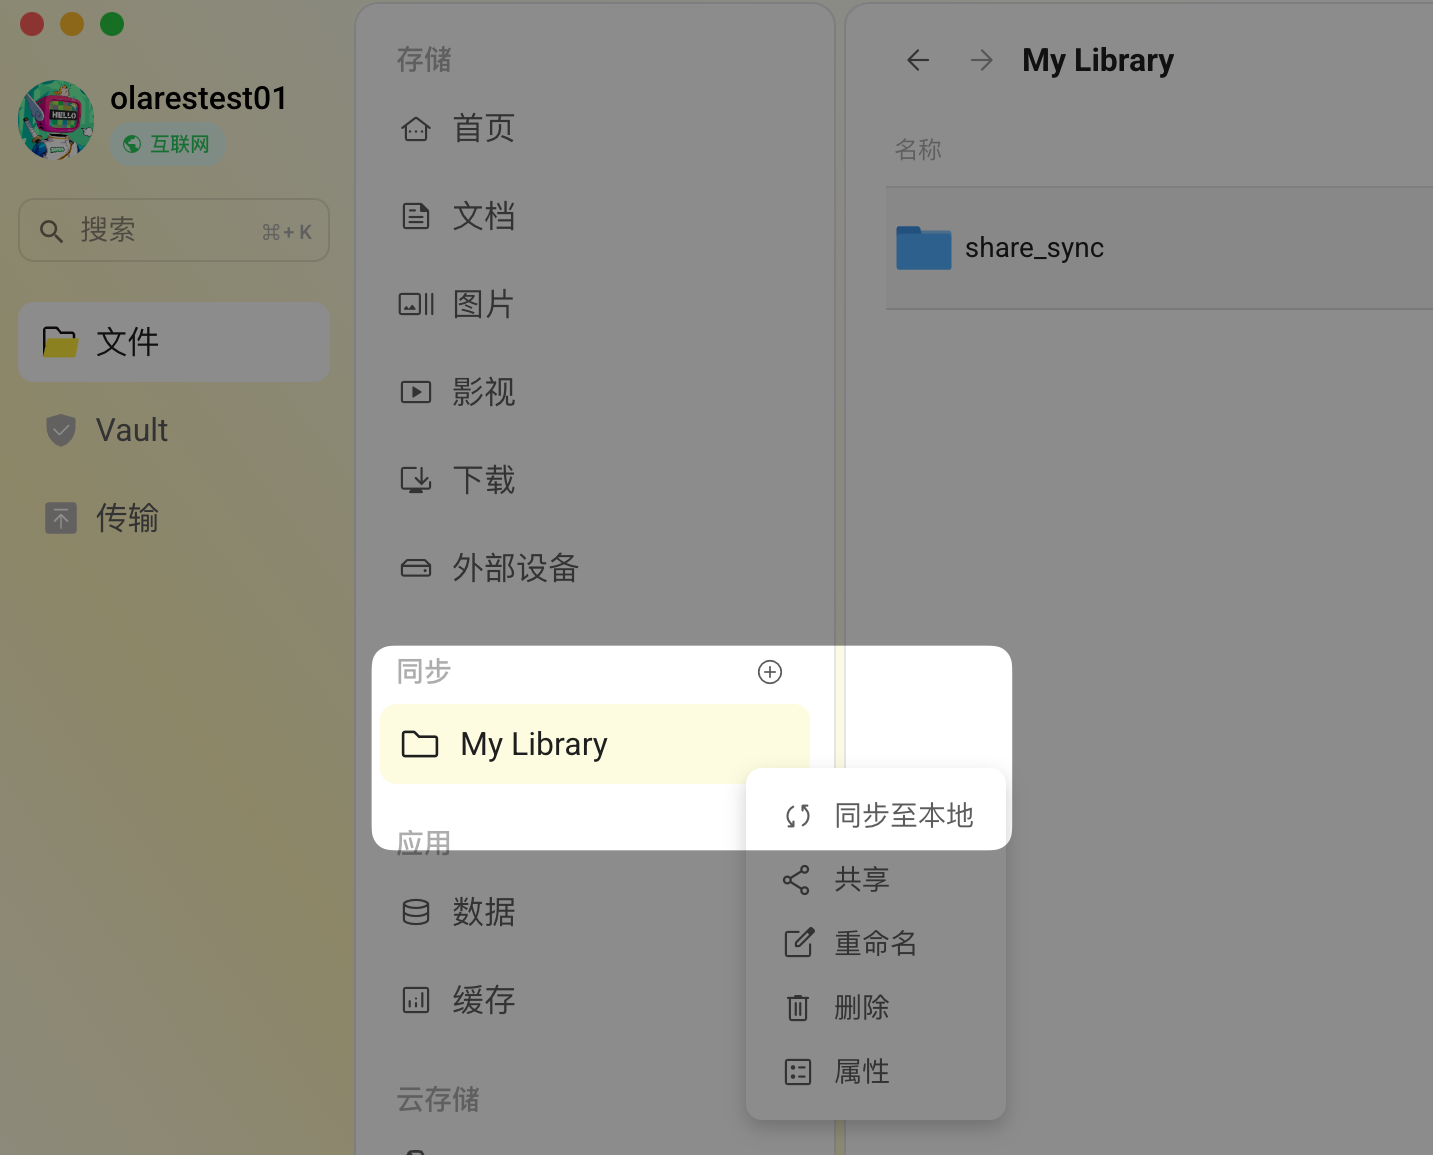This screenshot has height=1155, width=1433.
Task: Go back with the left arrow
Action: pos(918,61)
